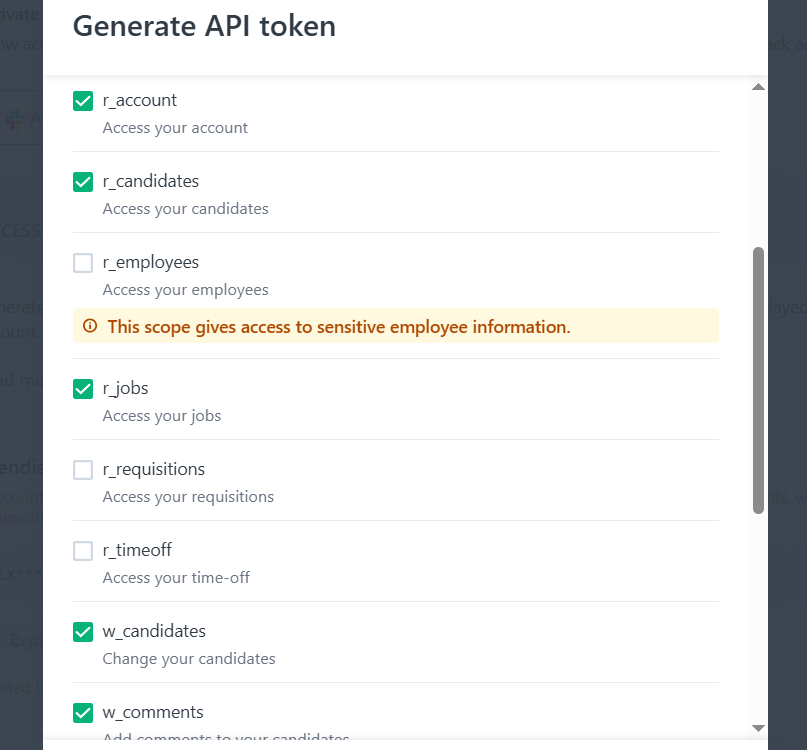Uncheck the w_comments scope checkbox

[x=83, y=713]
